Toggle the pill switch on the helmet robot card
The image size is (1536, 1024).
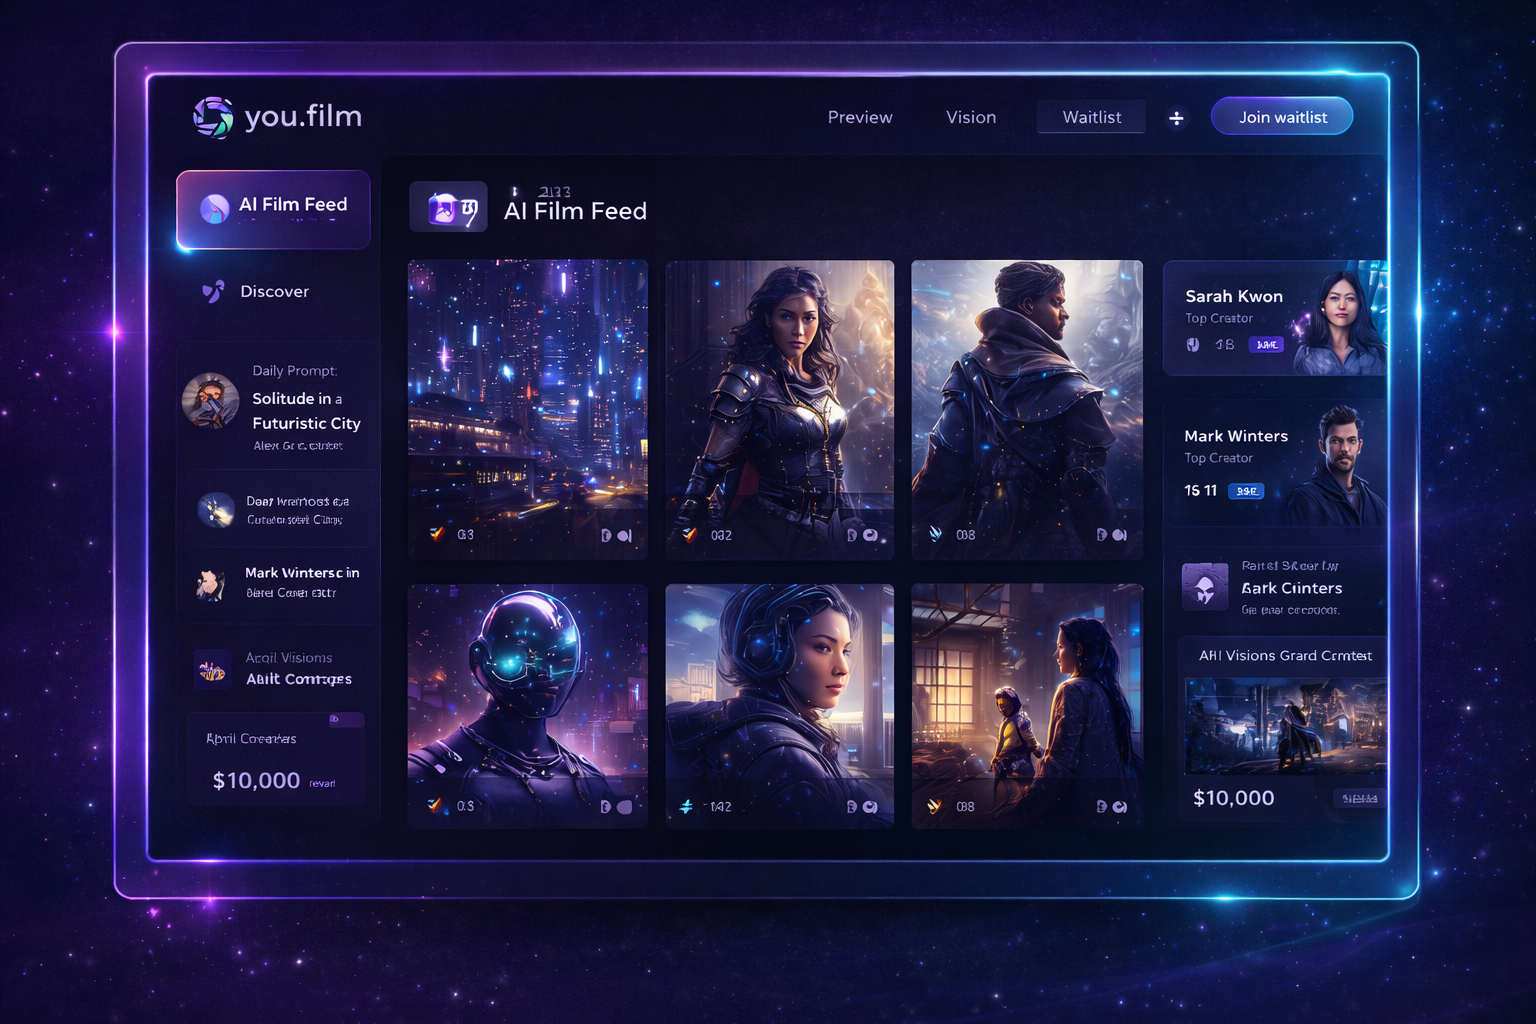pyautogui.click(x=624, y=806)
